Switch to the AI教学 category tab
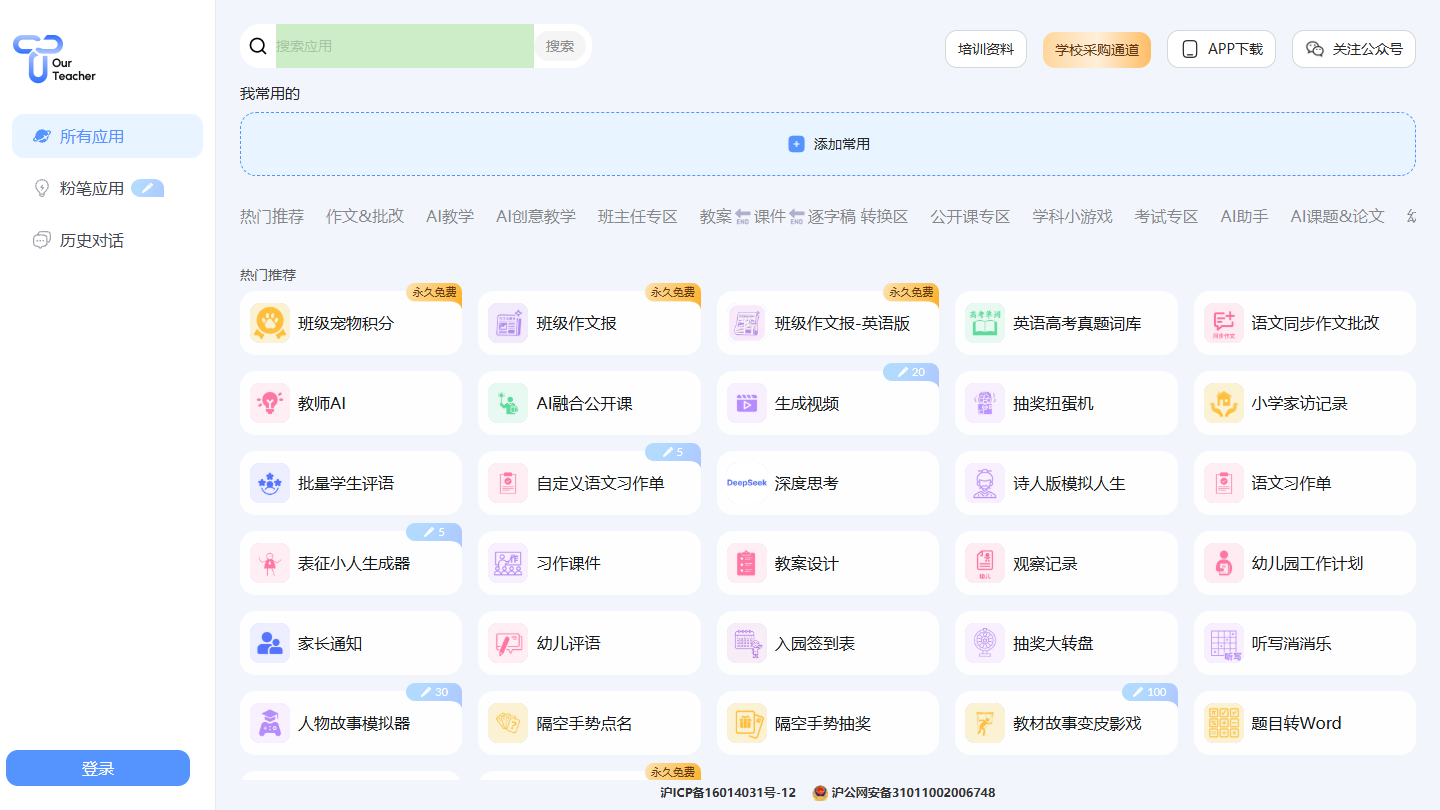The image size is (1440, 810). point(450,216)
